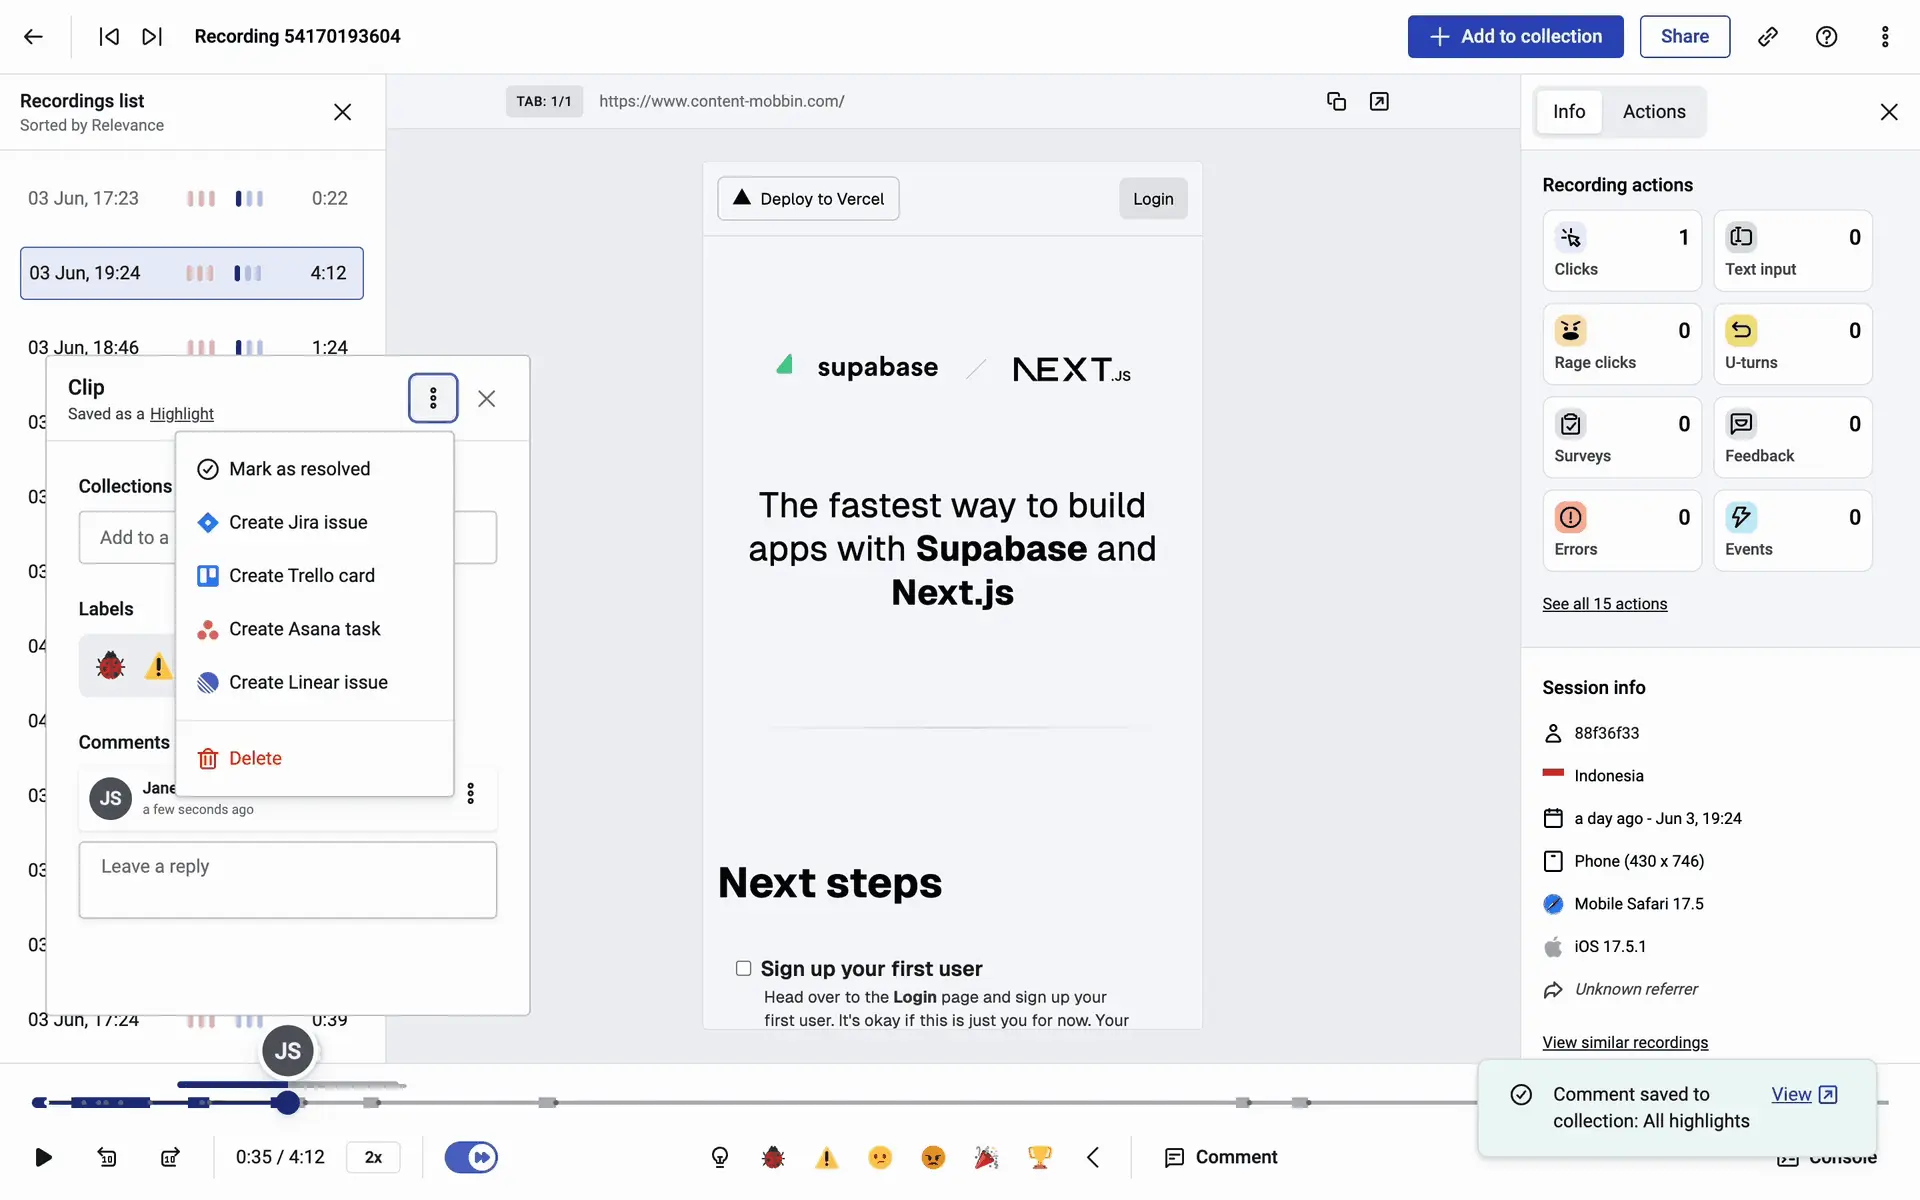Collapse the reactions with the chevron arrow
Viewport: 1920px width, 1200px height.
(1093, 1157)
